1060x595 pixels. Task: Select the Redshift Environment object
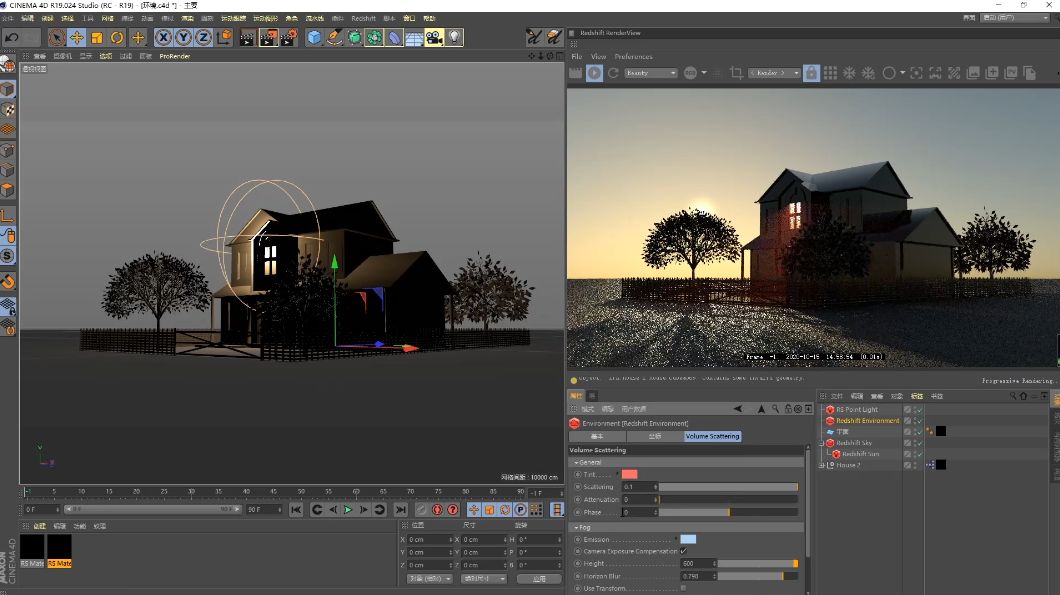tap(868, 421)
